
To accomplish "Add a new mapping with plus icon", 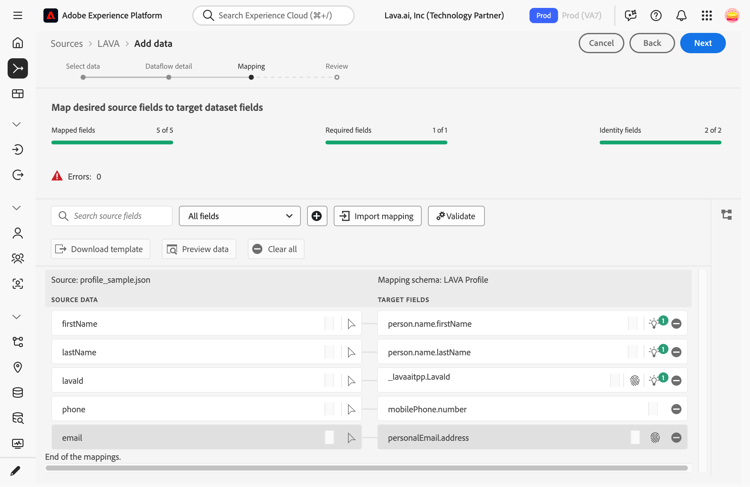I will pos(317,216).
